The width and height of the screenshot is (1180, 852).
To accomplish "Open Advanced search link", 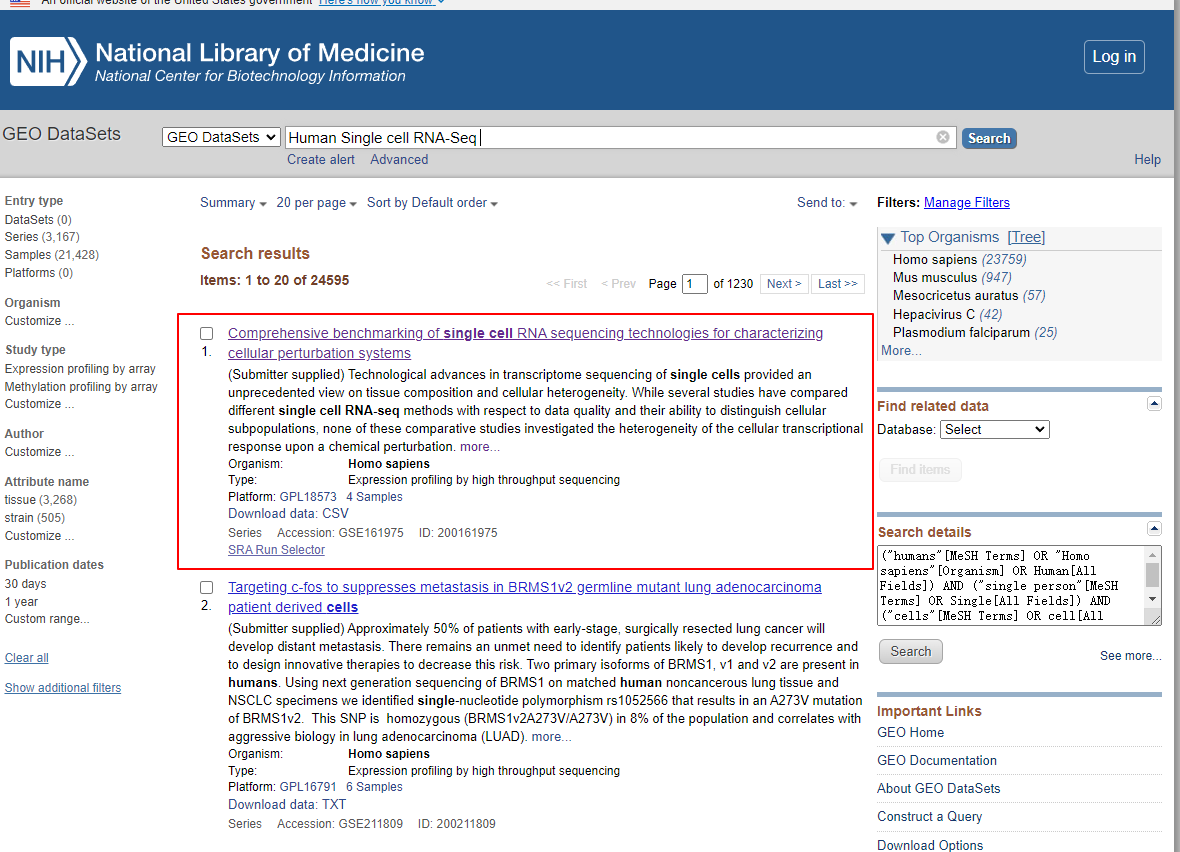I will pyautogui.click(x=399, y=160).
